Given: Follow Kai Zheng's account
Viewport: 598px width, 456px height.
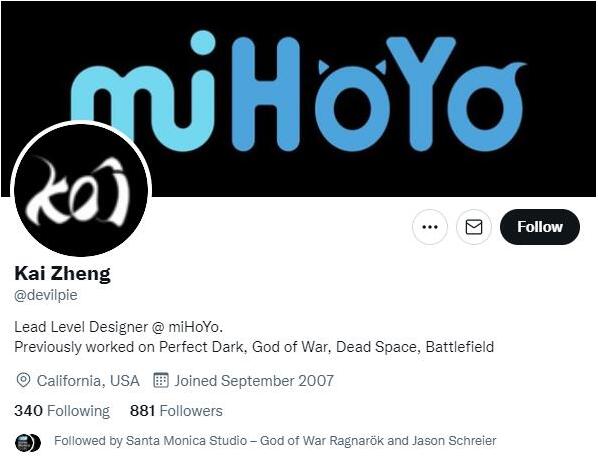Looking at the screenshot, I should pyautogui.click(x=540, y=227).
